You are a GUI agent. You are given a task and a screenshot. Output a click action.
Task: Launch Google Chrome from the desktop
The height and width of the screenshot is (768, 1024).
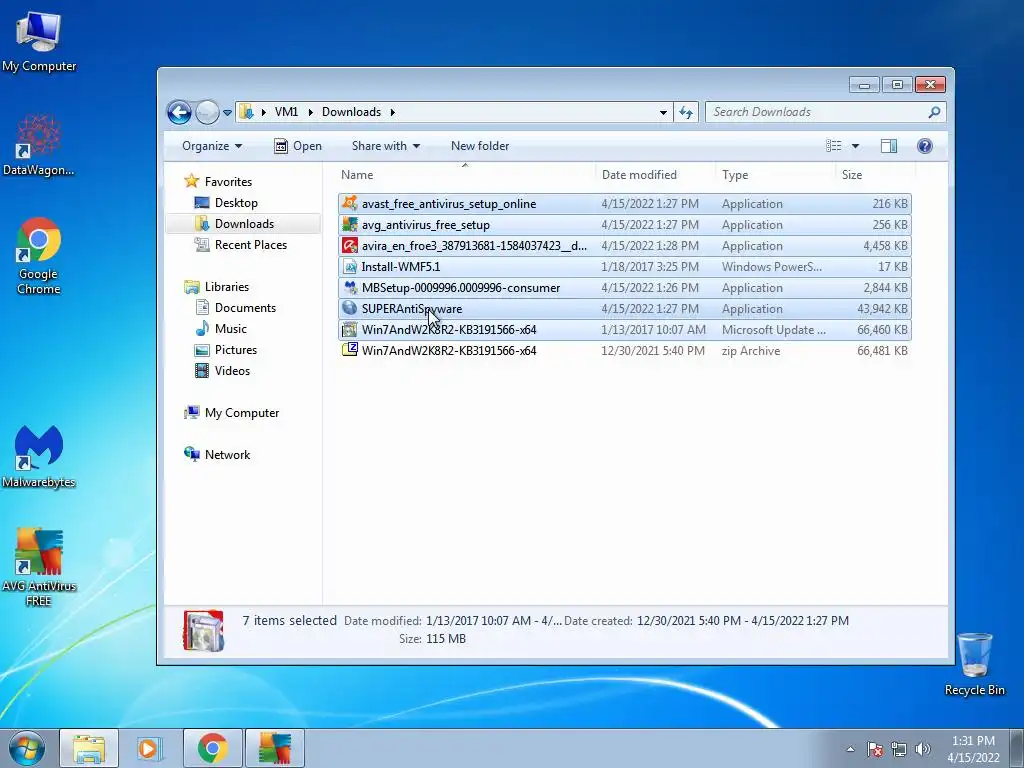point(39,256)
